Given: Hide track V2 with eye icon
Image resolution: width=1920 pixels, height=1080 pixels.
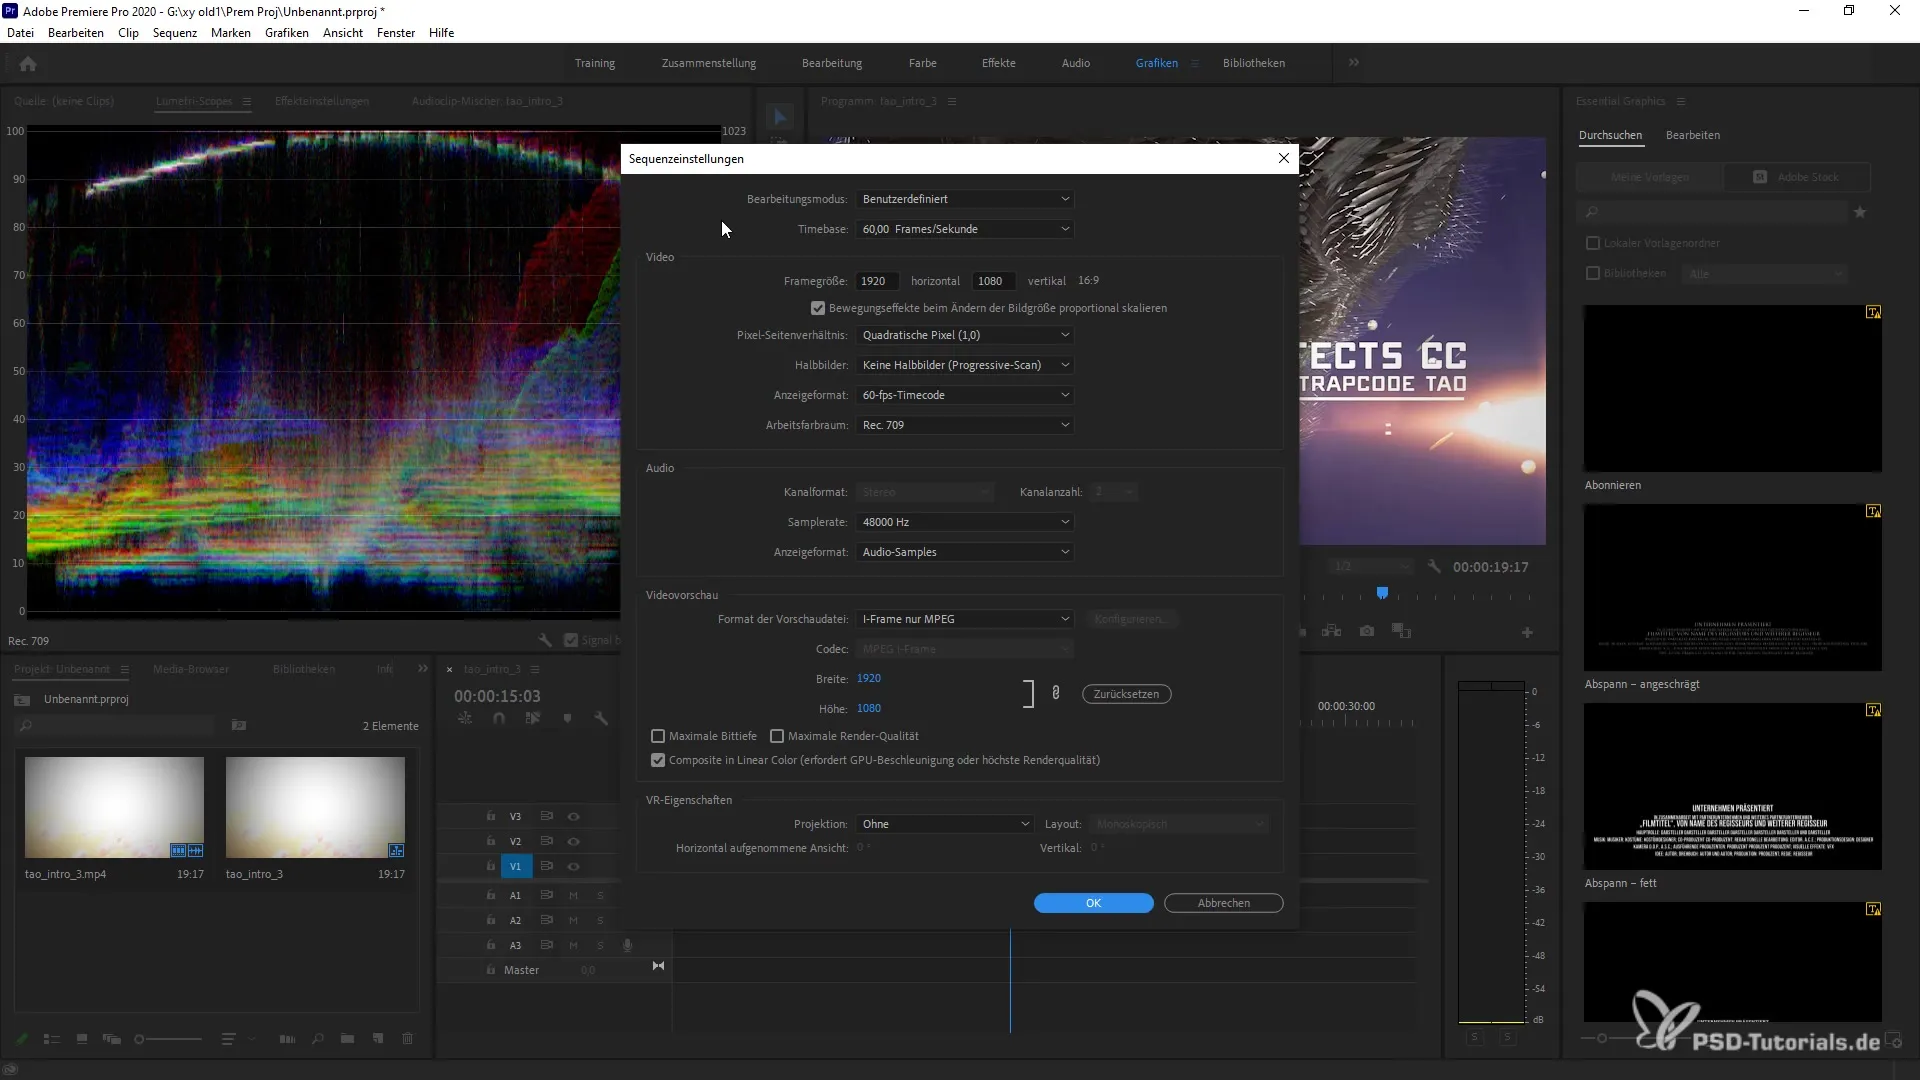Looking at the screenshot, I should point(574,841).
